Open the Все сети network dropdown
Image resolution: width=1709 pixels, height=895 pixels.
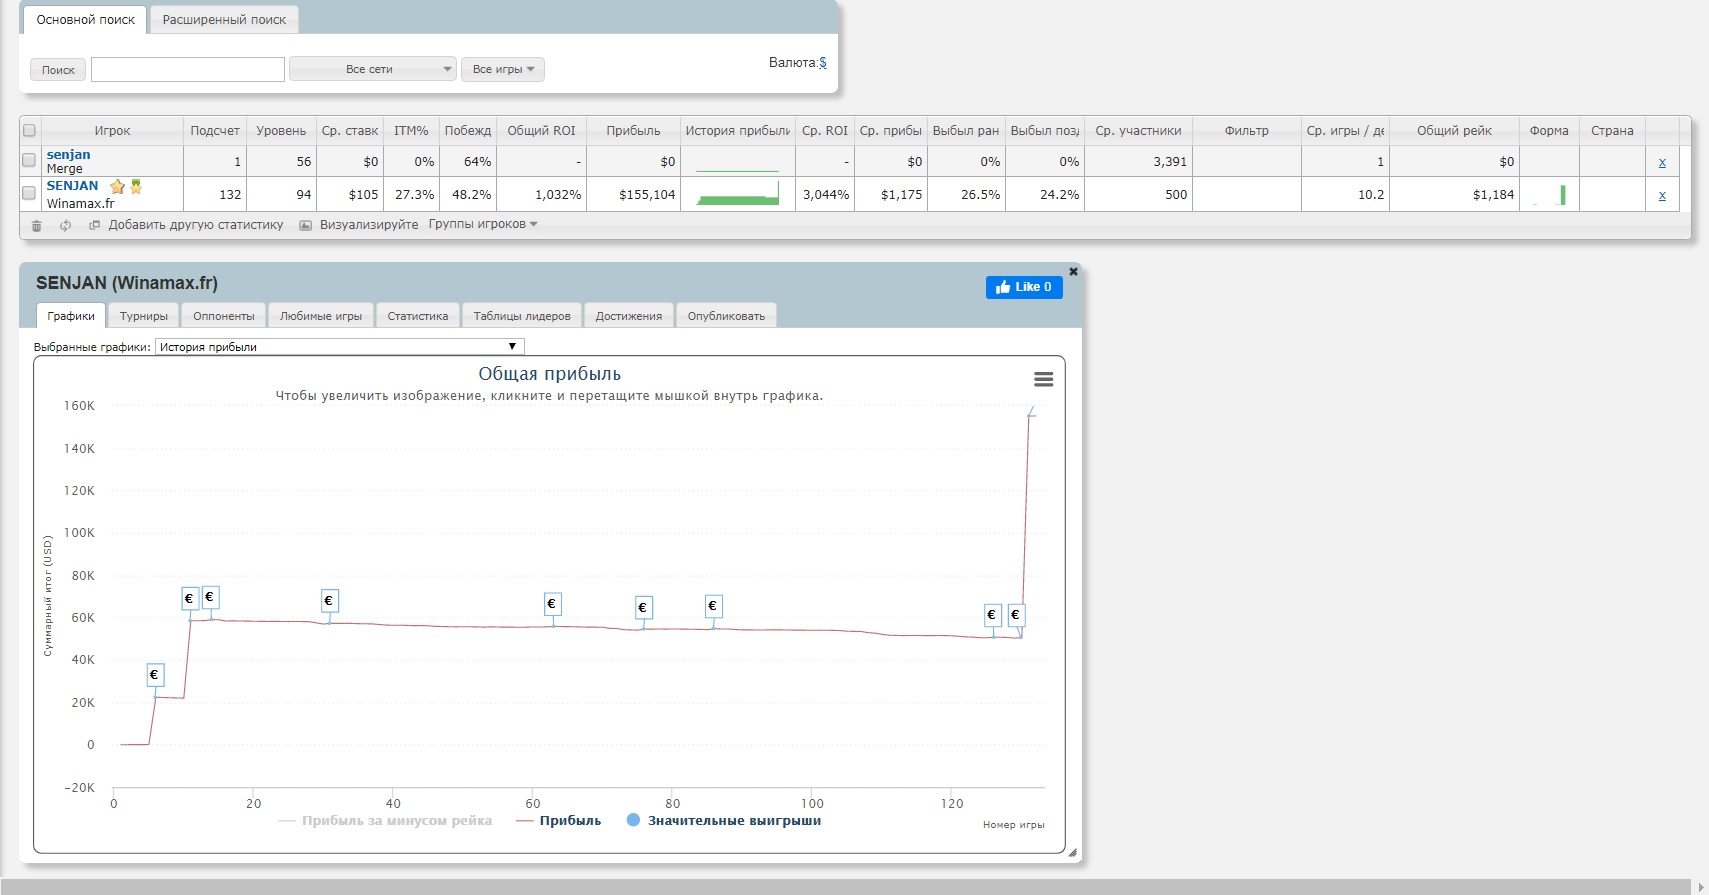click(372, 69)
